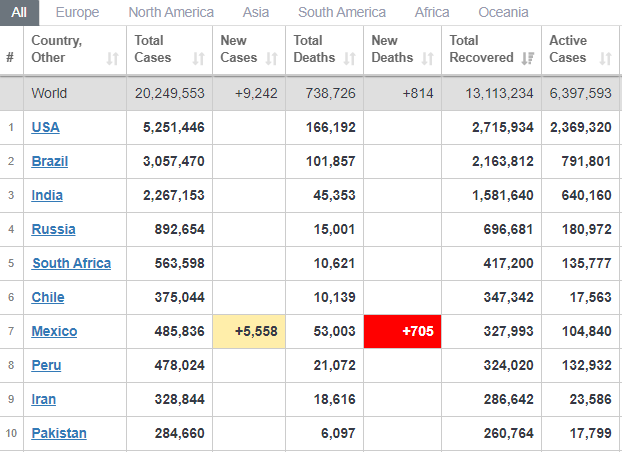This screenshot has width=622, height=452.
Task: Open the North America tab
Action: click(171, 12)
